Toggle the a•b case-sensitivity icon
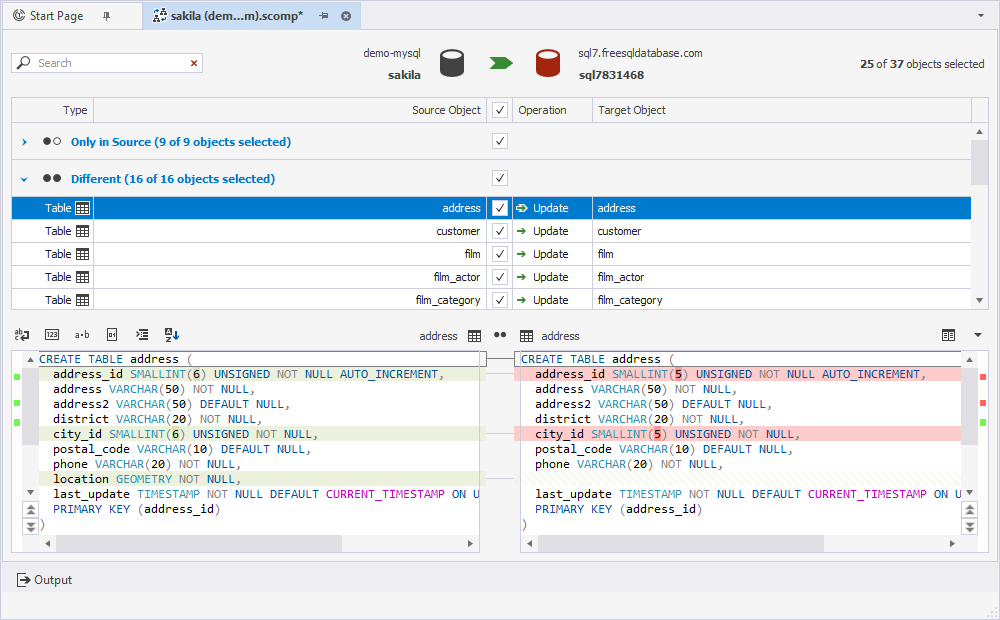Screen dimensions: 1000x620 [82, 335]
